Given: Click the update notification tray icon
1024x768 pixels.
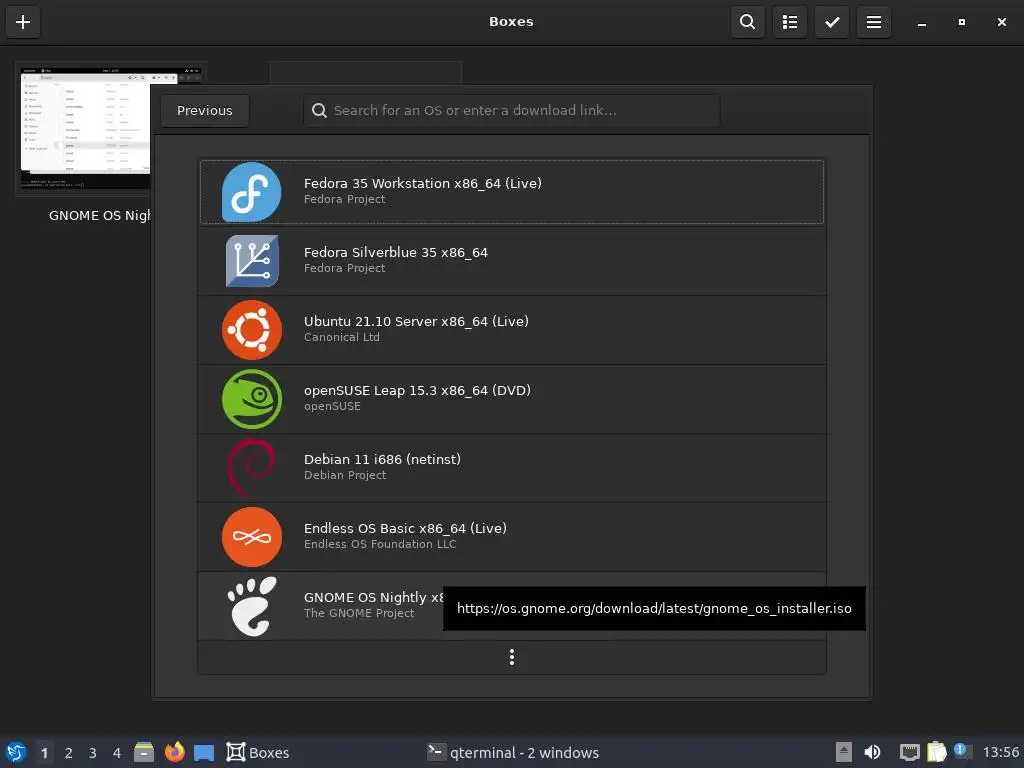Looking at the screenshot, I should pyautogui.click(x=961, y=751).
